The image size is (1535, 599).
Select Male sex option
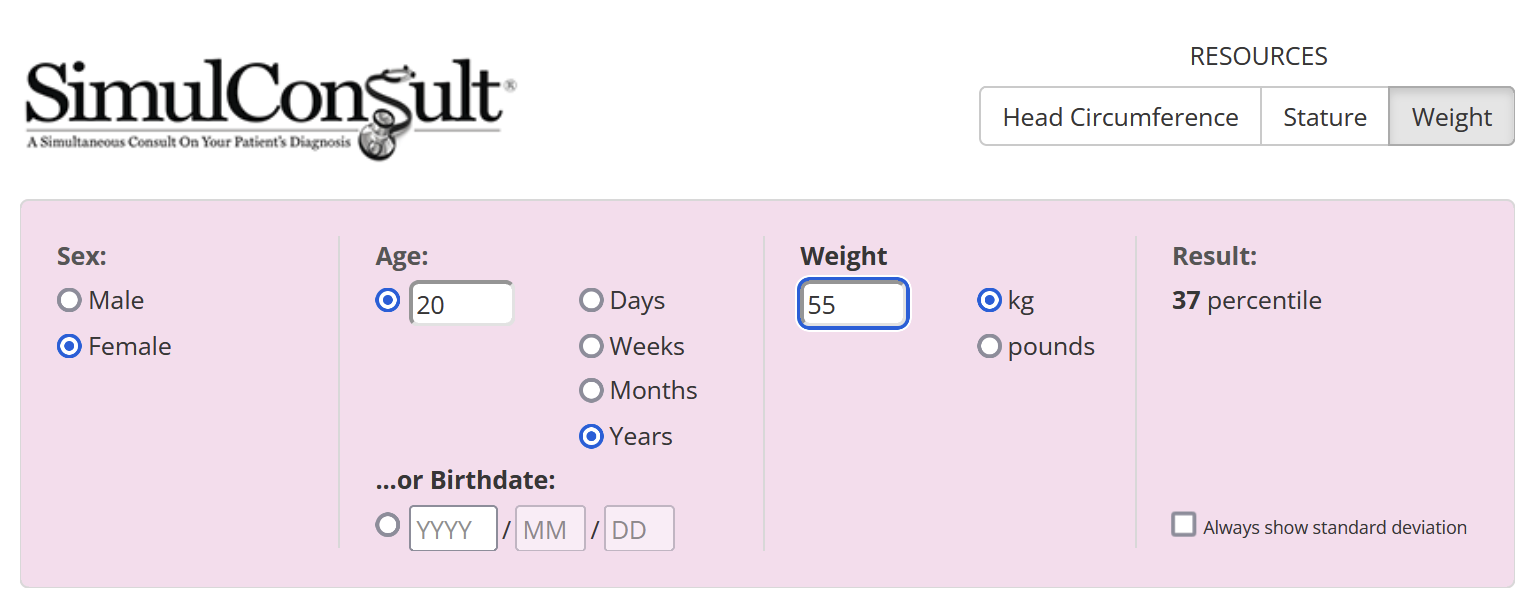pyautogui.click(x=69, y=300)
